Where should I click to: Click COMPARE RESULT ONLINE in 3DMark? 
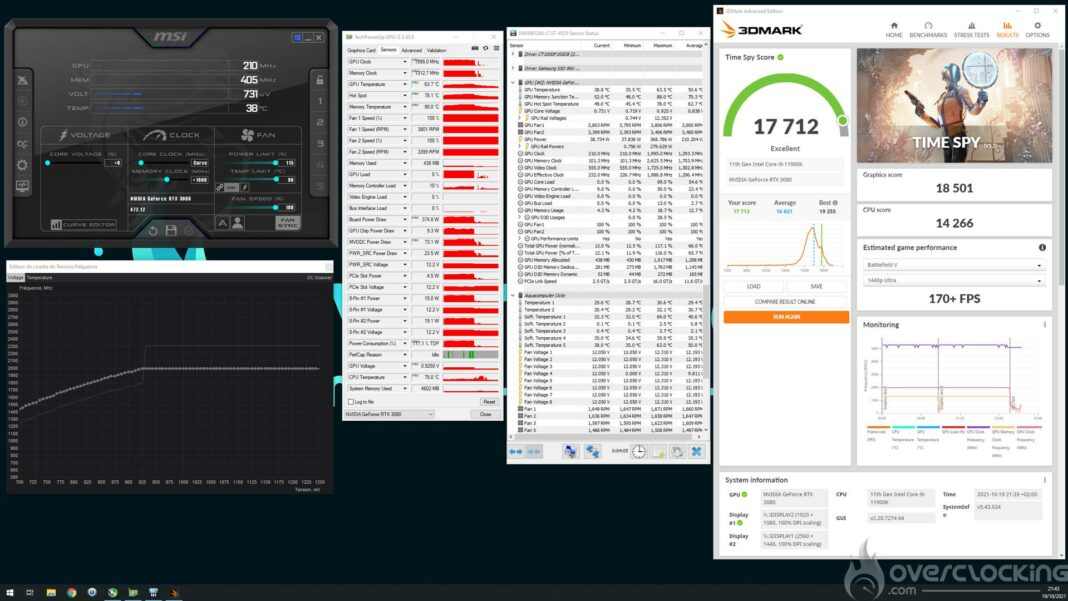tap(785, 302)
